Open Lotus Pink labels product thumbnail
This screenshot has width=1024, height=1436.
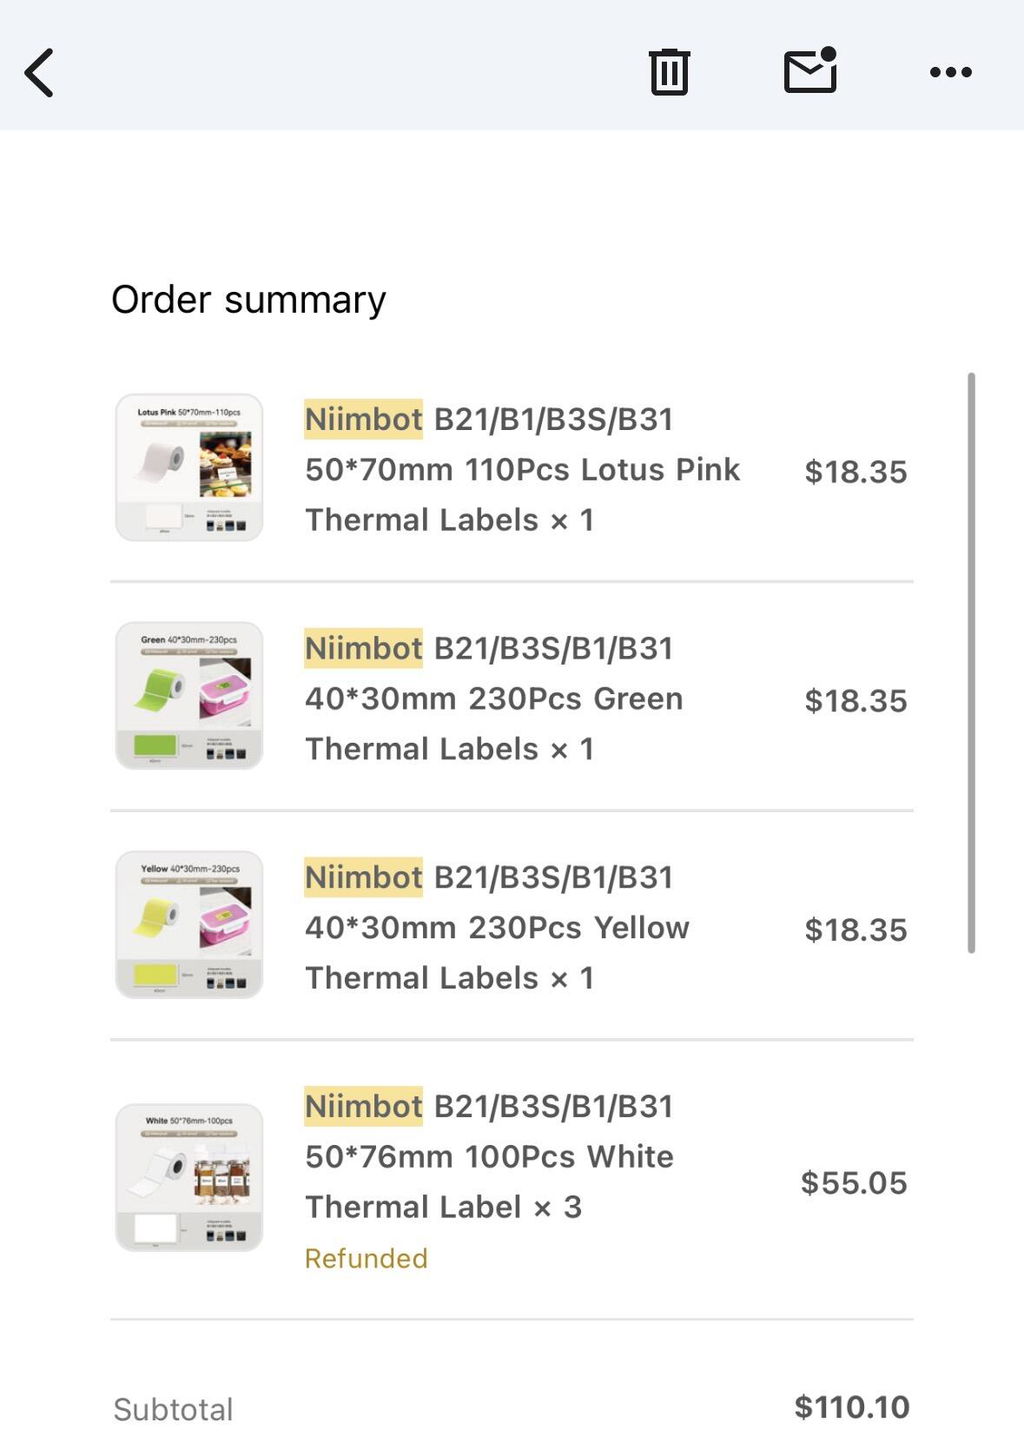[x=189, y=467]
